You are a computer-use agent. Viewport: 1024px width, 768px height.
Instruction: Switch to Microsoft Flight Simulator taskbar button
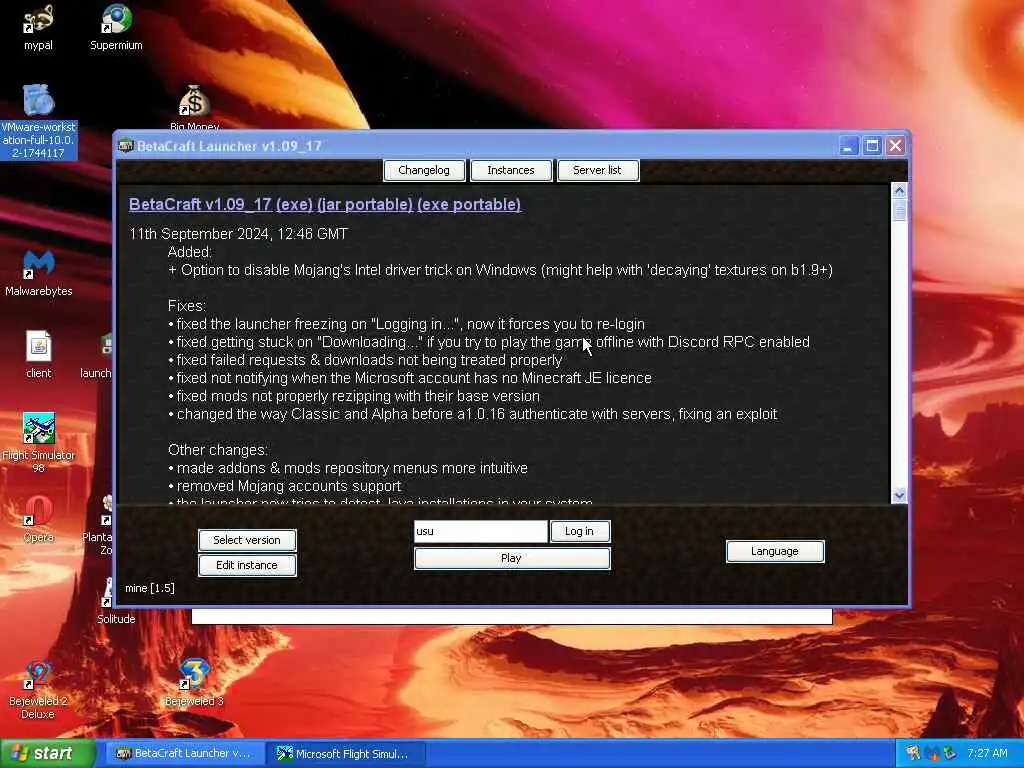[346, 753]
